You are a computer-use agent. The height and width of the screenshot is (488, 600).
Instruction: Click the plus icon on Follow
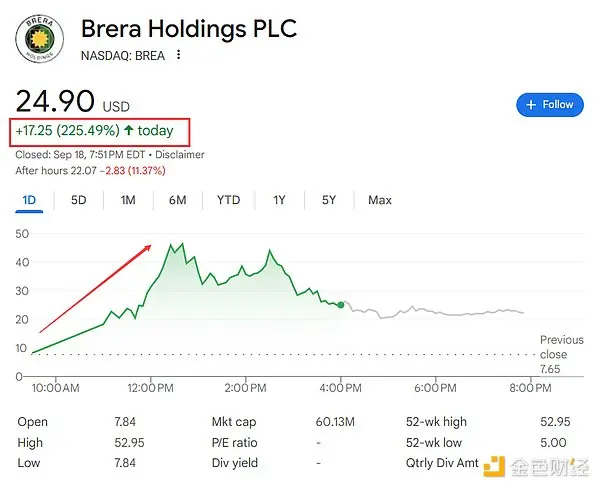[531, 105]
